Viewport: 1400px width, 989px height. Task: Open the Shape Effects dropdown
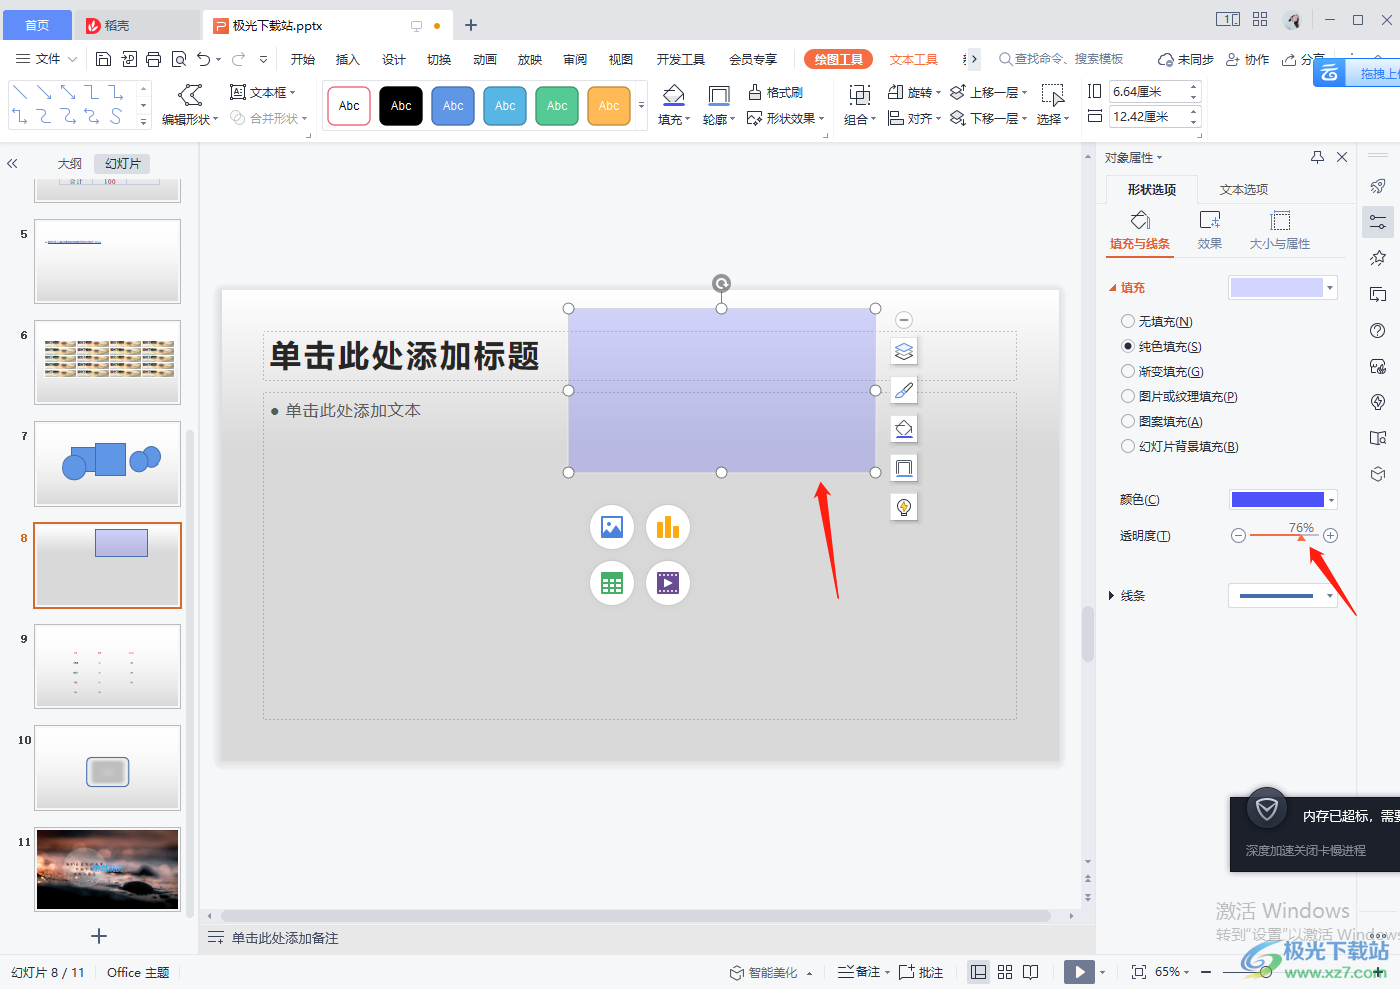click(786, 118)
